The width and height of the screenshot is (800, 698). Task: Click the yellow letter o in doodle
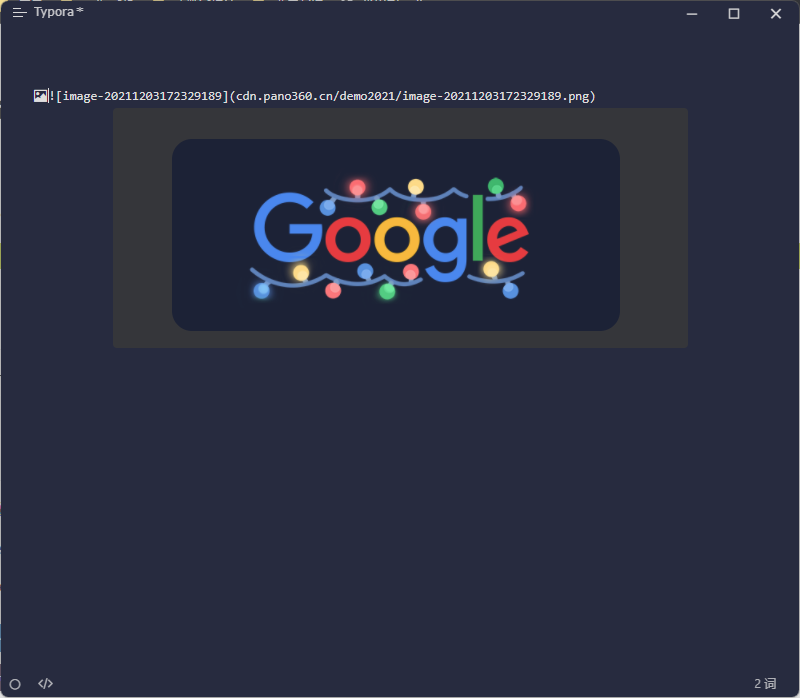(x=397, y=239)
